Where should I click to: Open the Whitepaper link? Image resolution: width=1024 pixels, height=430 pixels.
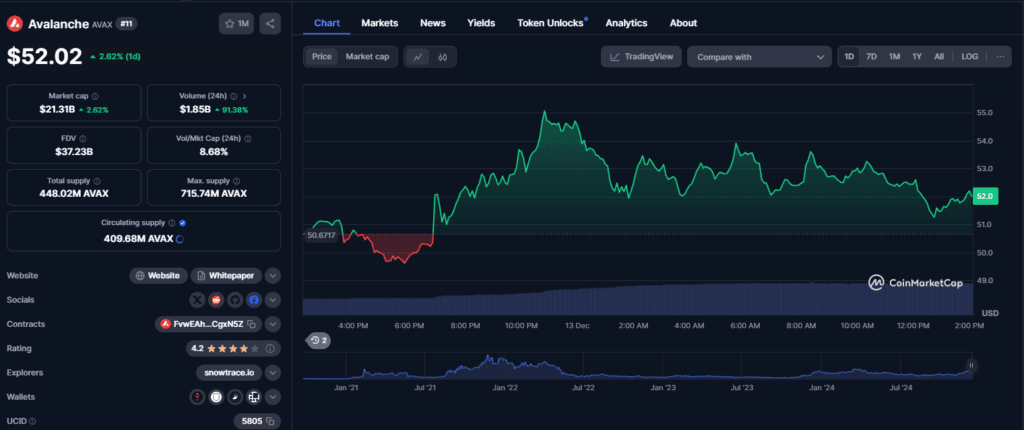click(x=226, y=276)
